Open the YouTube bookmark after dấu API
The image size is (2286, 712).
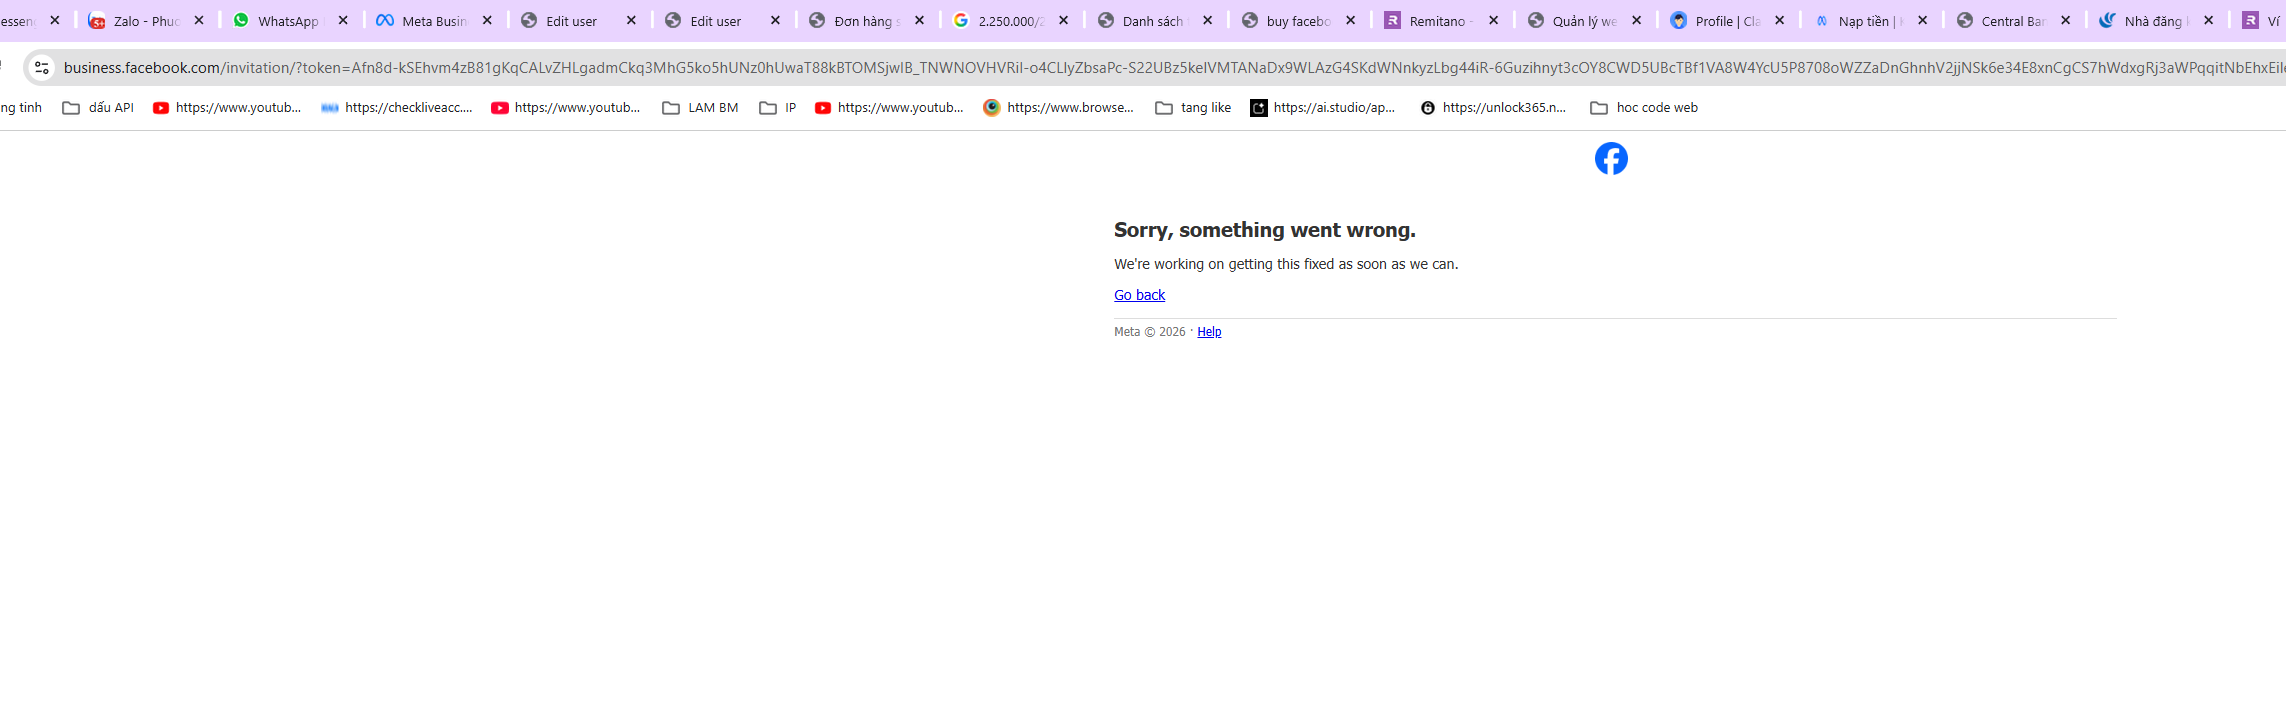pos(227,108)
